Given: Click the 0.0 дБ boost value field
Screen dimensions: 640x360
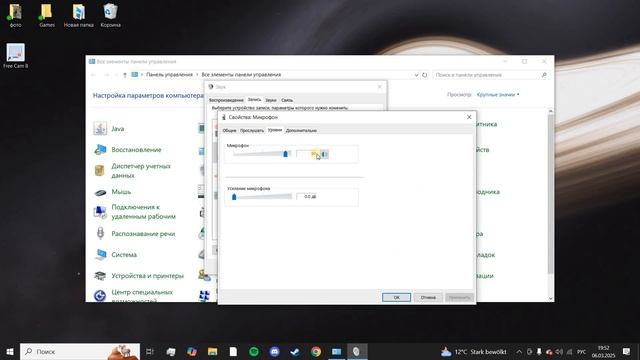Looking at the screenshot, I should (x=307, y=197).
